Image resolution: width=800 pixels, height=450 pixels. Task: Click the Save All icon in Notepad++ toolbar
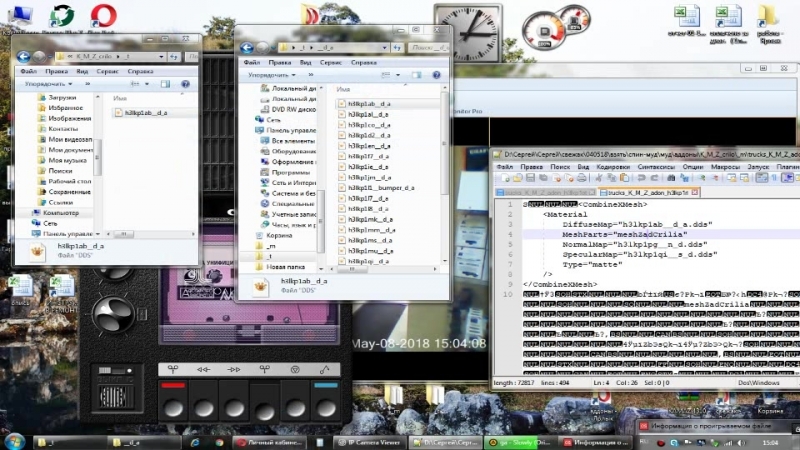tap(543, 178)
